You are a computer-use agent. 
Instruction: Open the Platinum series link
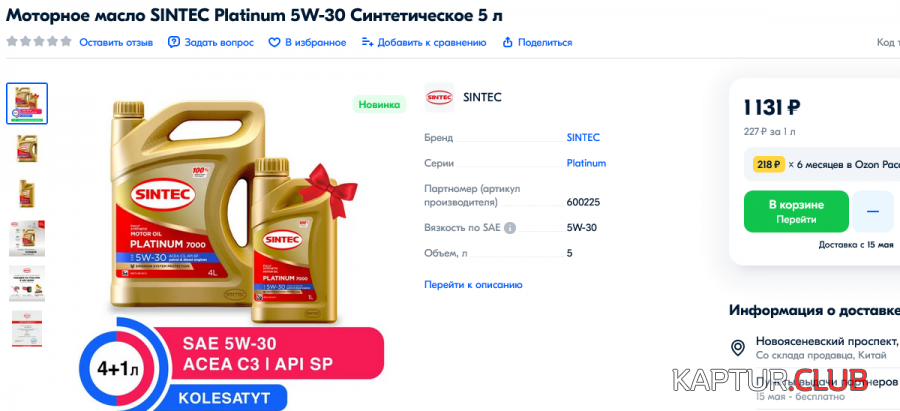[x=587, y=163]
